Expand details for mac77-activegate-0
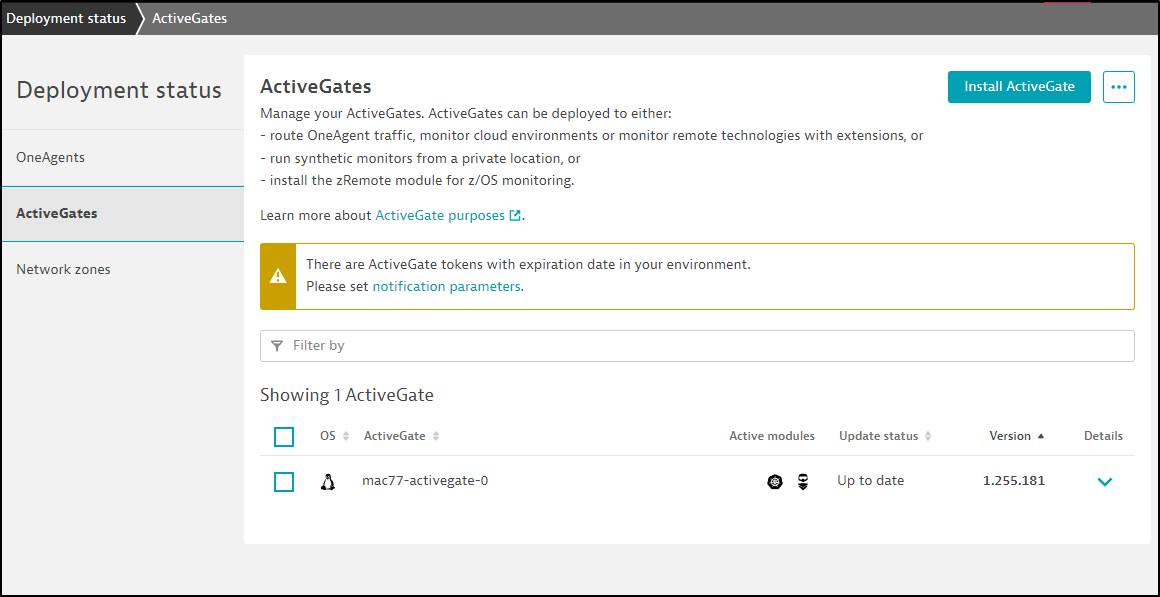Image resolution: width=1160 pixels, height=597 pixels. click(1105, 482)
